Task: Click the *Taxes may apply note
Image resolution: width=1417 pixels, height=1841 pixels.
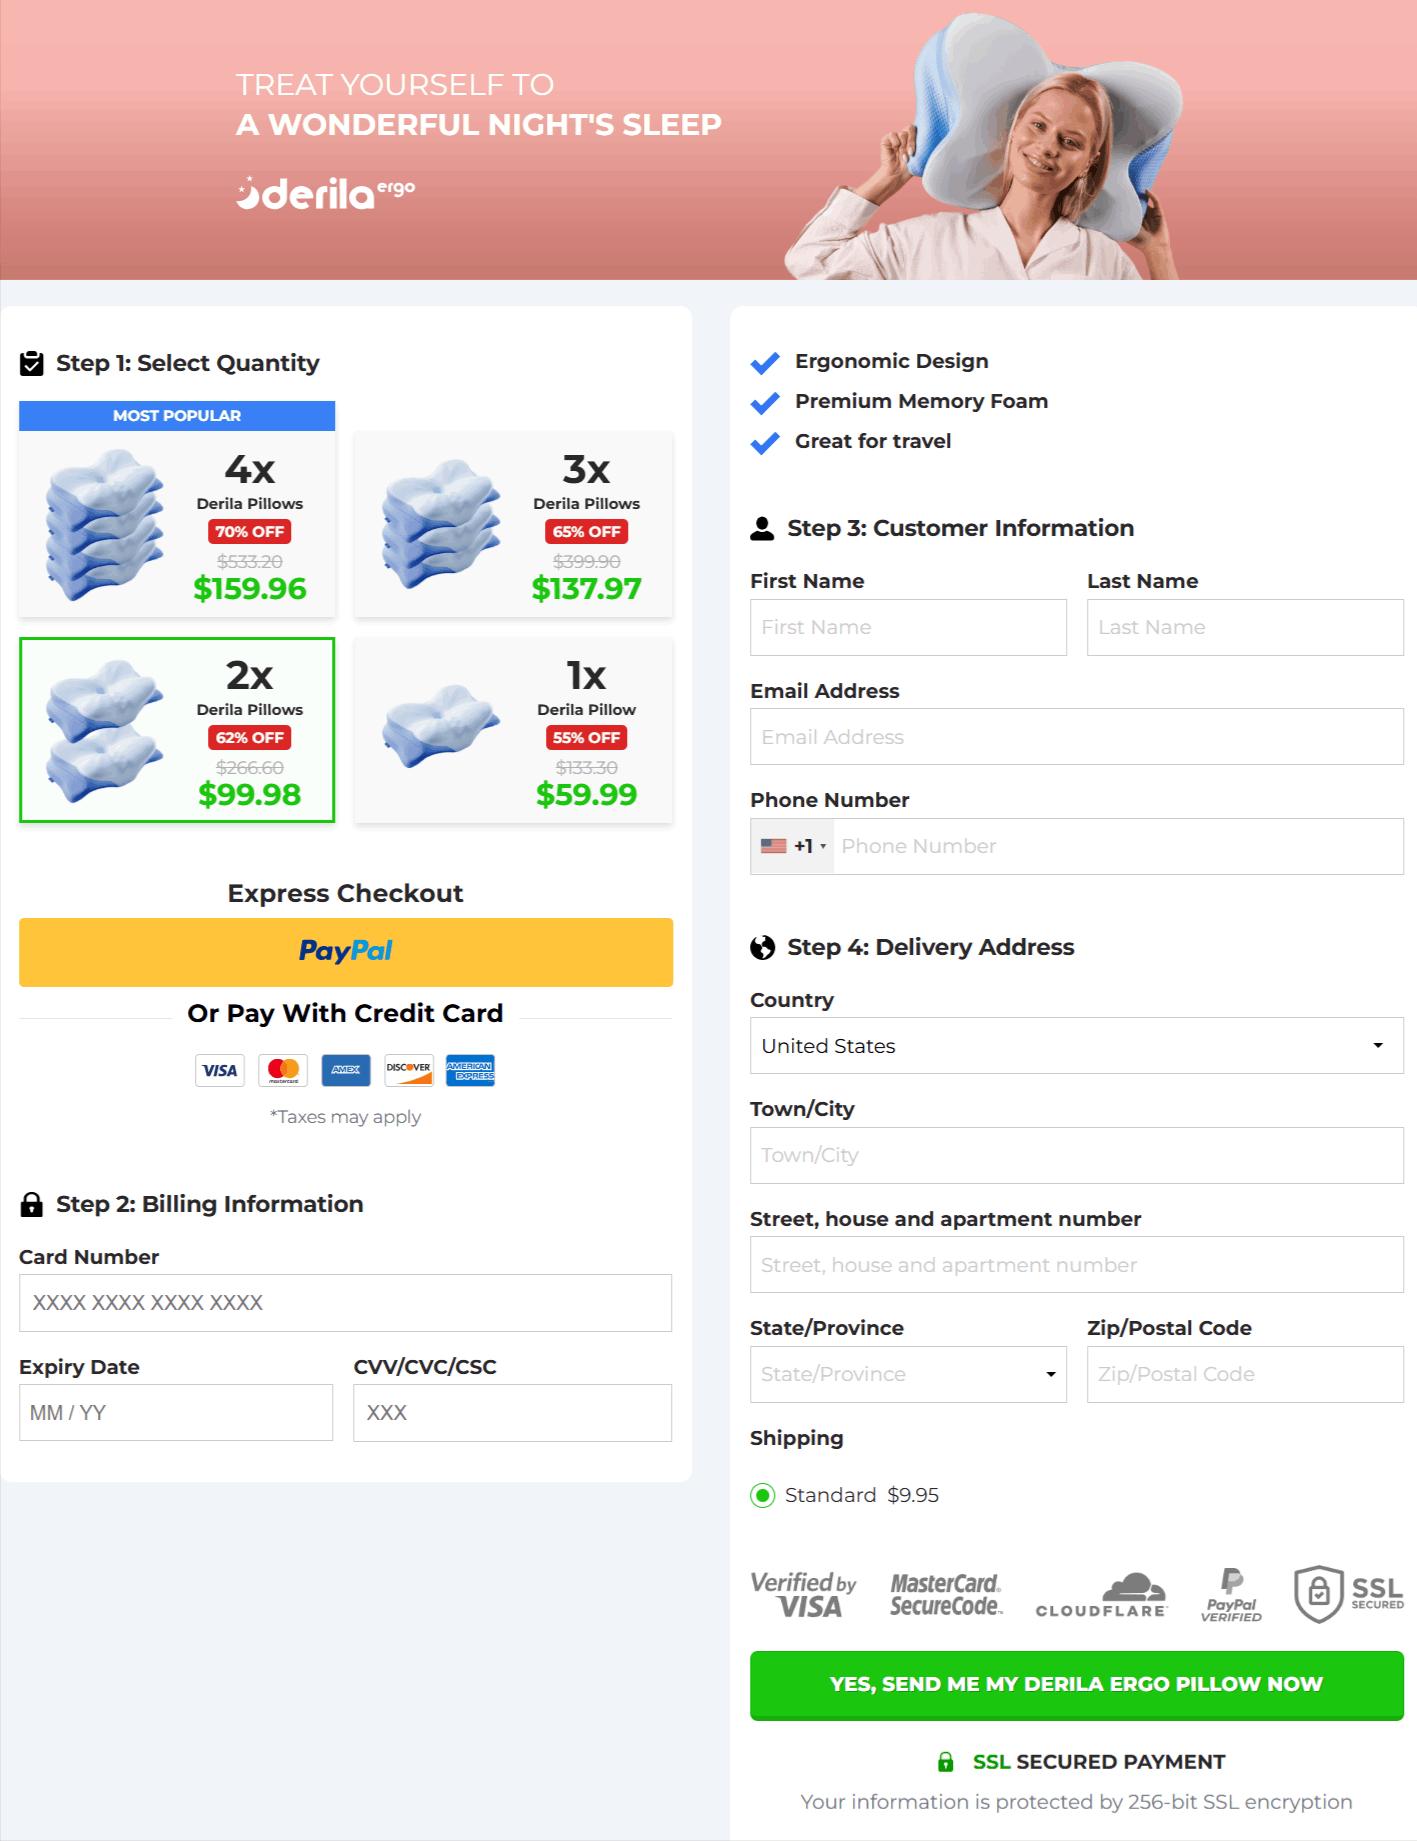Action: [345, 1117]
